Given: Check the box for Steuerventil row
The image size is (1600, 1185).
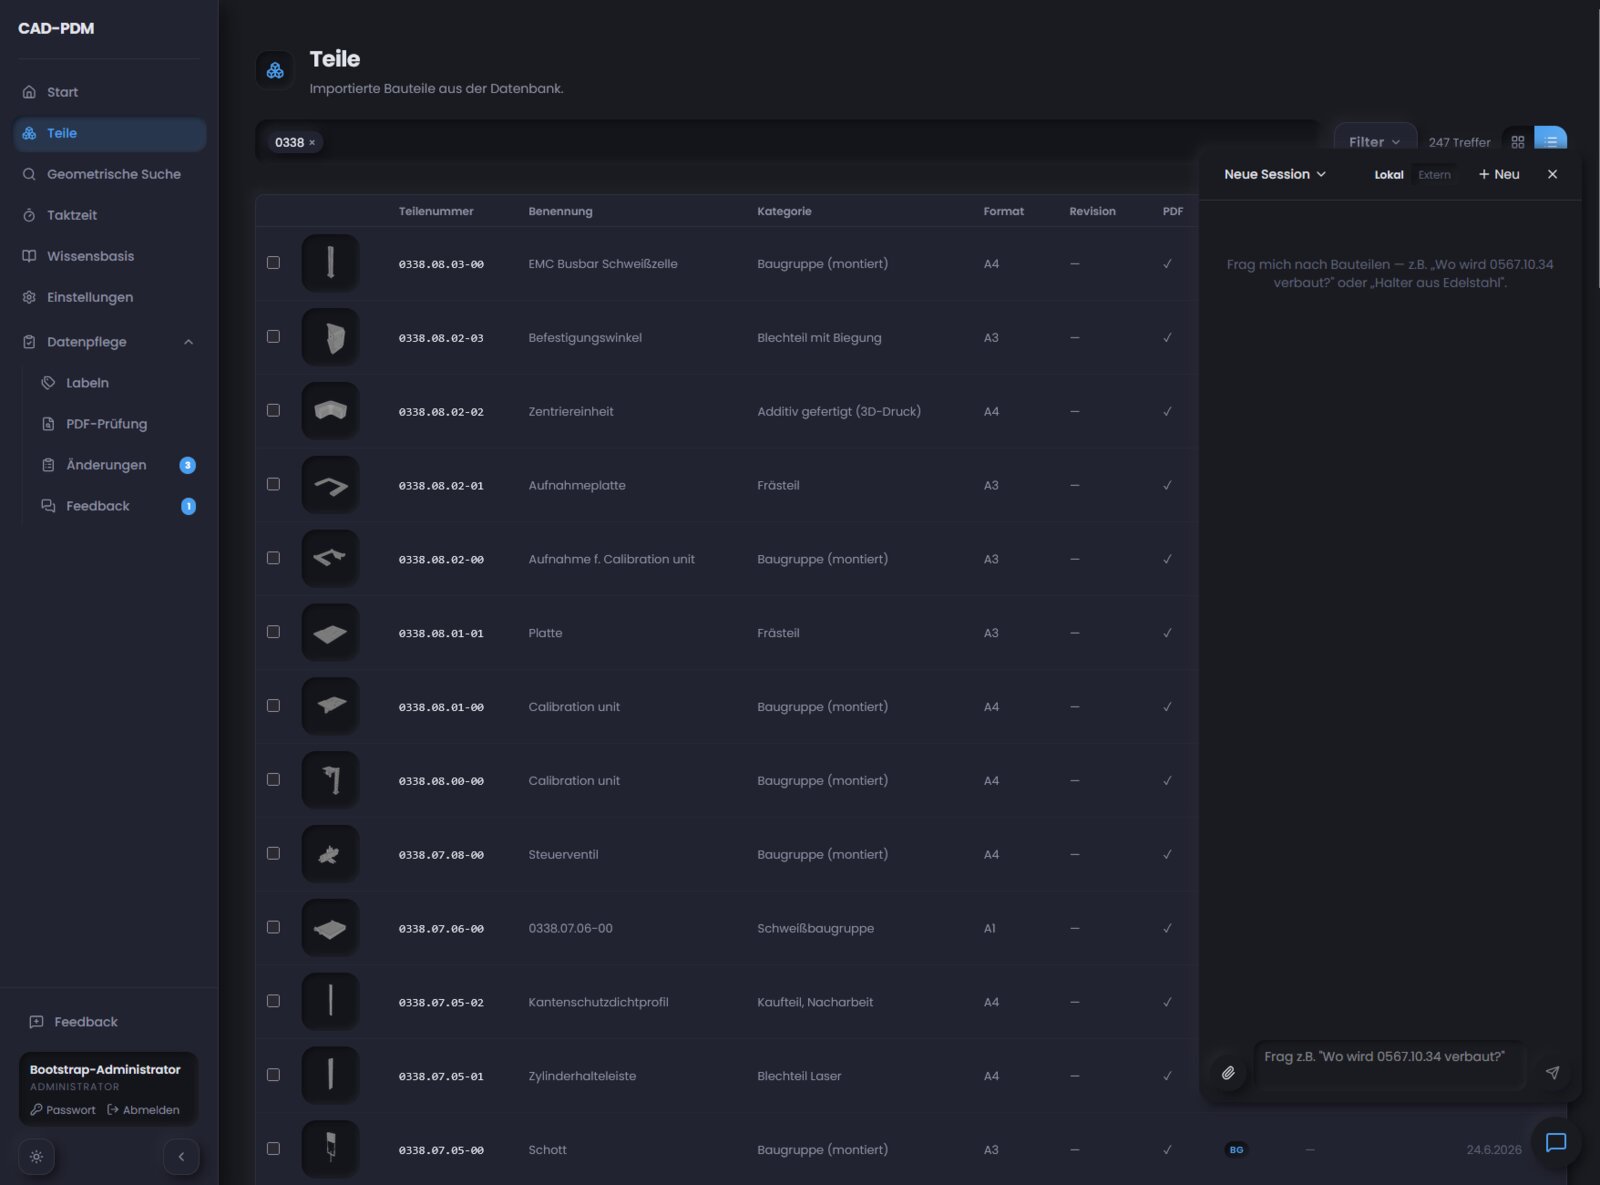Looking at the screenshot, I should click(273, 854).
